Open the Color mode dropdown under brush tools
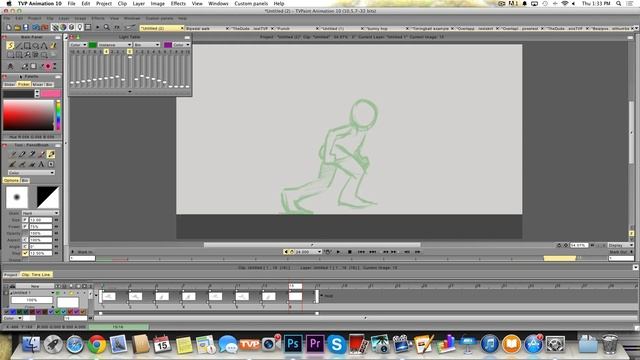 click(x=31, y=173)
